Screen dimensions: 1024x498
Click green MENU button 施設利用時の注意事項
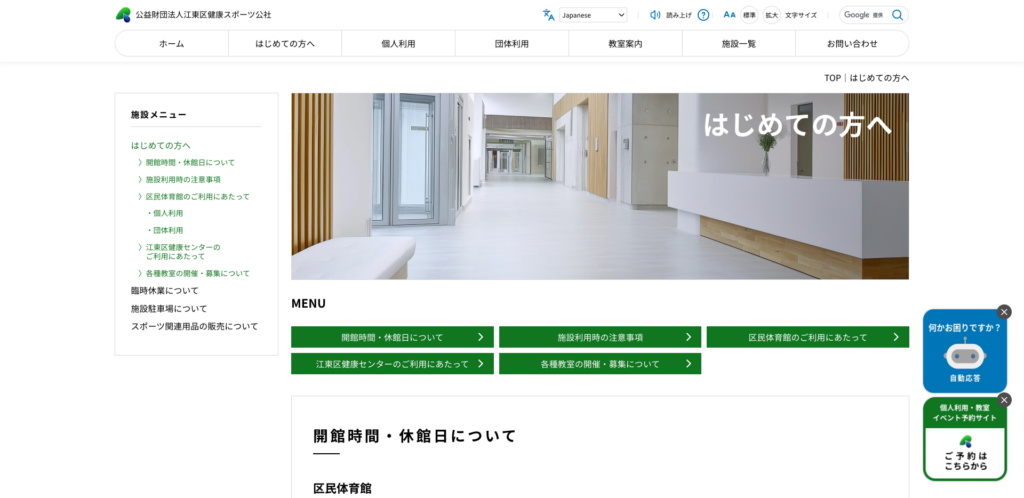(x=600, y=337)
